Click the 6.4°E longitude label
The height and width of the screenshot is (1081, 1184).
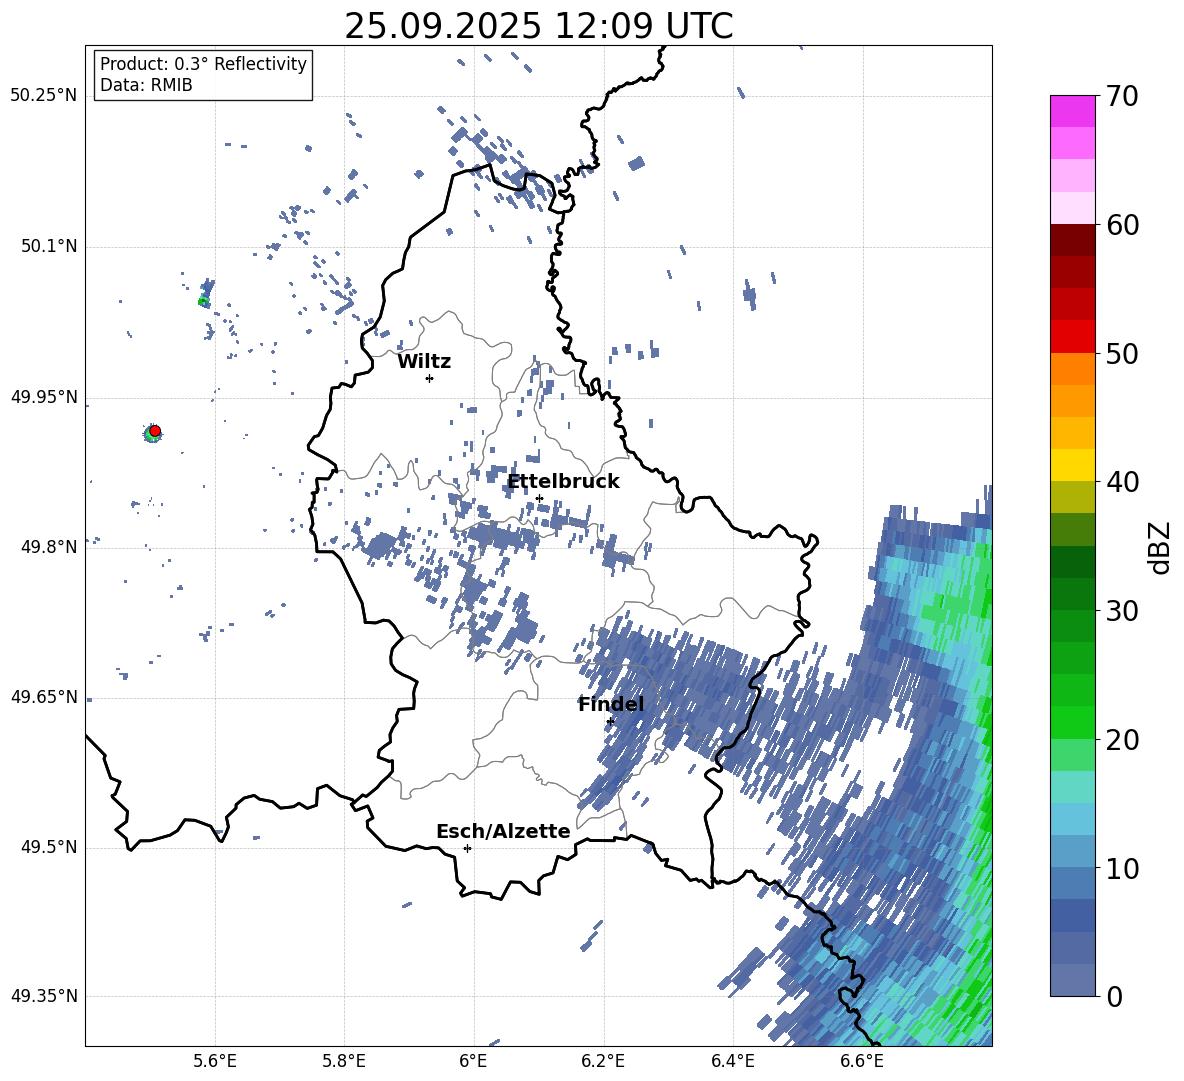[x=732, y=1061]
